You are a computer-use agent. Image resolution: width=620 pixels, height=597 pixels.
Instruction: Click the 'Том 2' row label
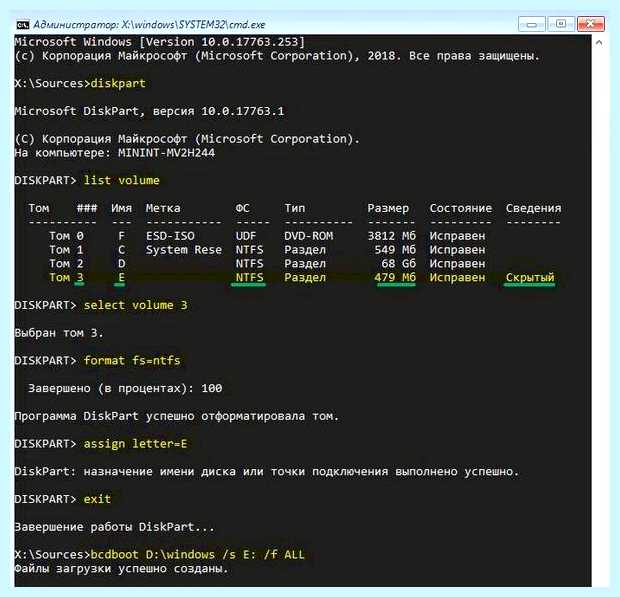(66, 264)
